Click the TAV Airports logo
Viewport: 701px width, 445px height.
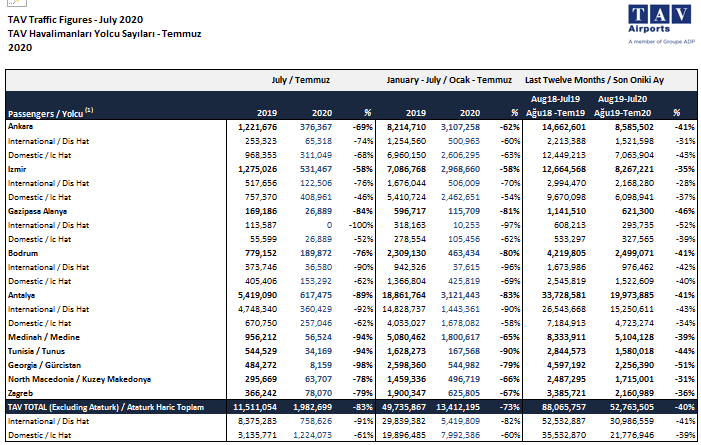coord(661,24)
